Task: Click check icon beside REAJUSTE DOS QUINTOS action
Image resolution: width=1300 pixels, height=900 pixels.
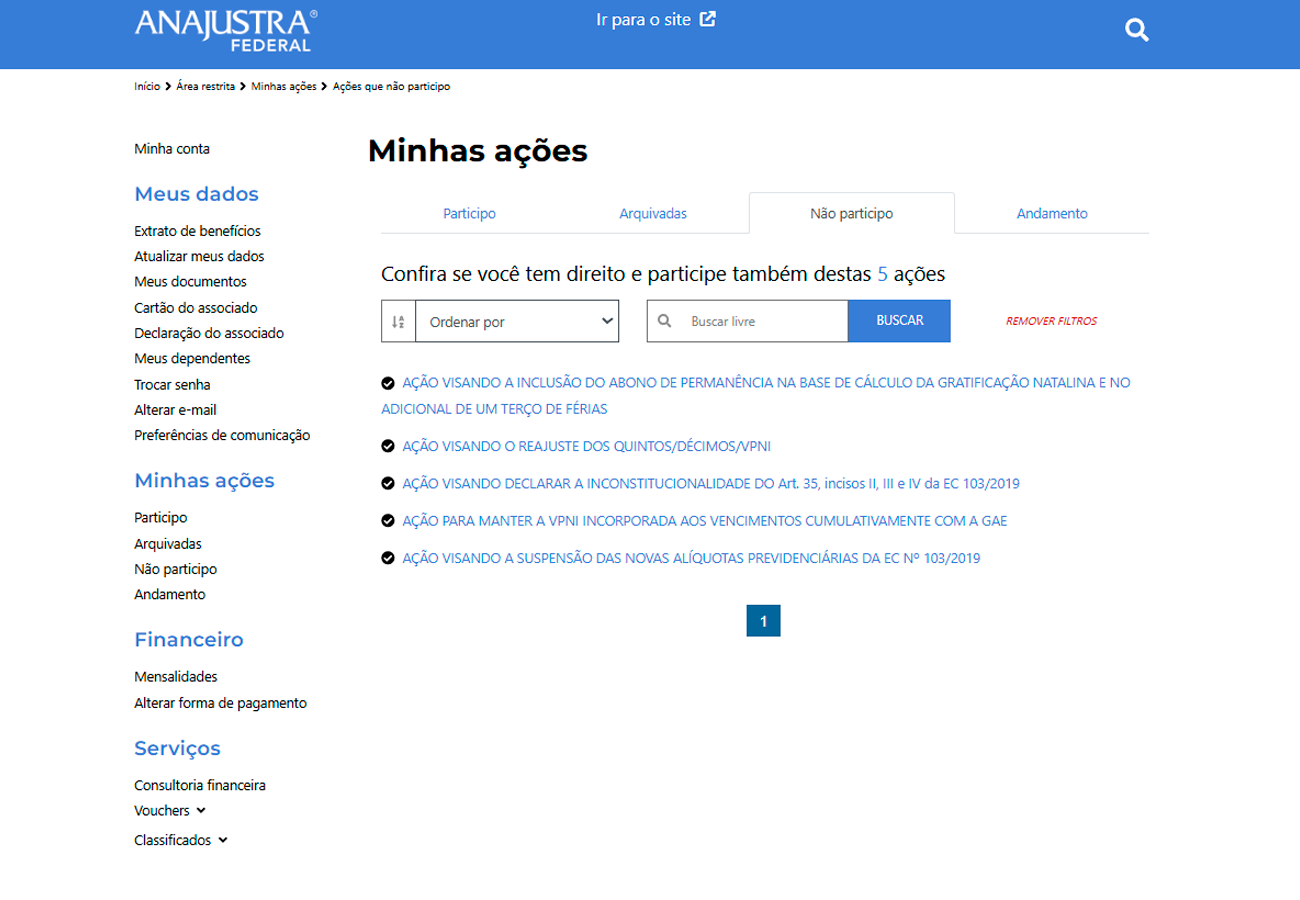Action: 388,446
